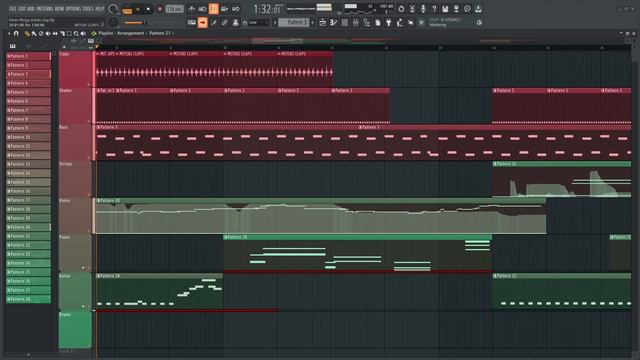The width and height of the screenshot is (640, 360).
Task: Select Pattern 28 in the pattern list
Action: [29, 299]
